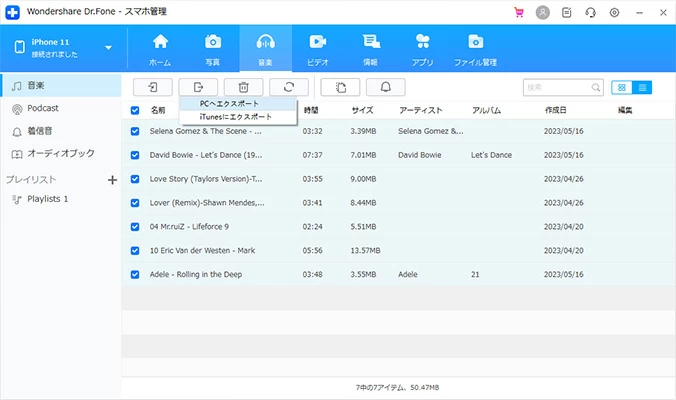Screen dimensions: 676x400
Task: Click the refresh icon in toolbar
Action: click(288, 87)
